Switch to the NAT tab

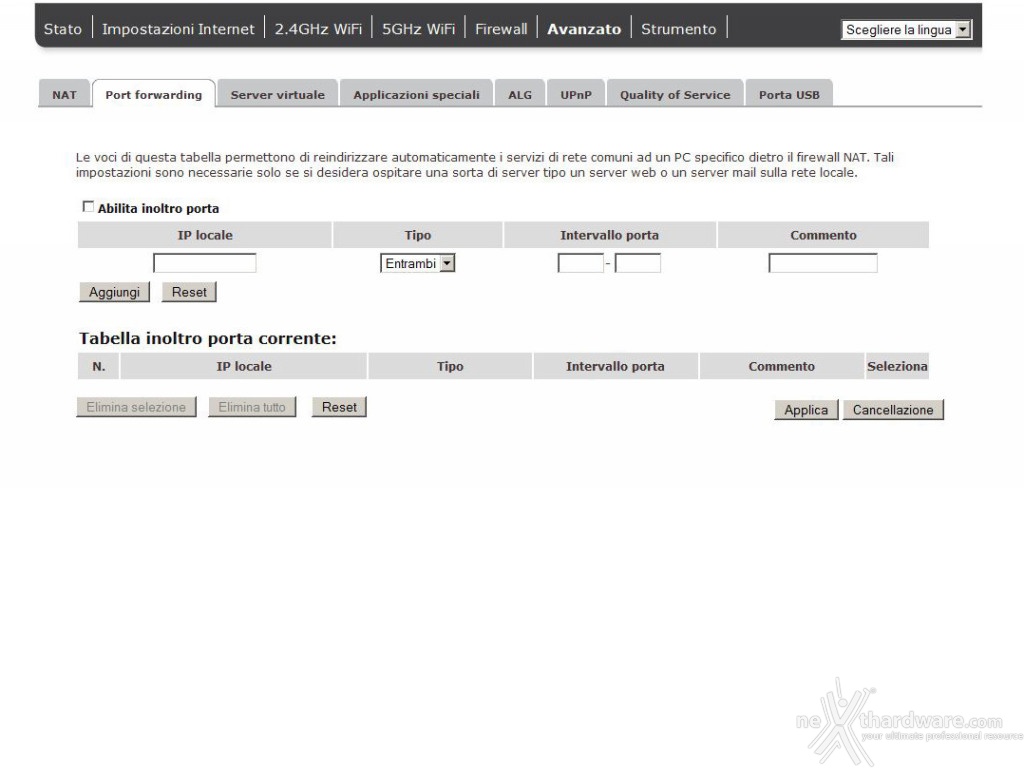[x=64, y=95]
